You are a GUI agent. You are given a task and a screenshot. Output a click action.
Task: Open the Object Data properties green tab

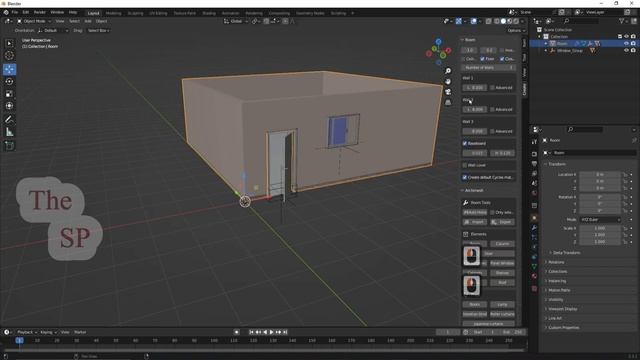534,267
